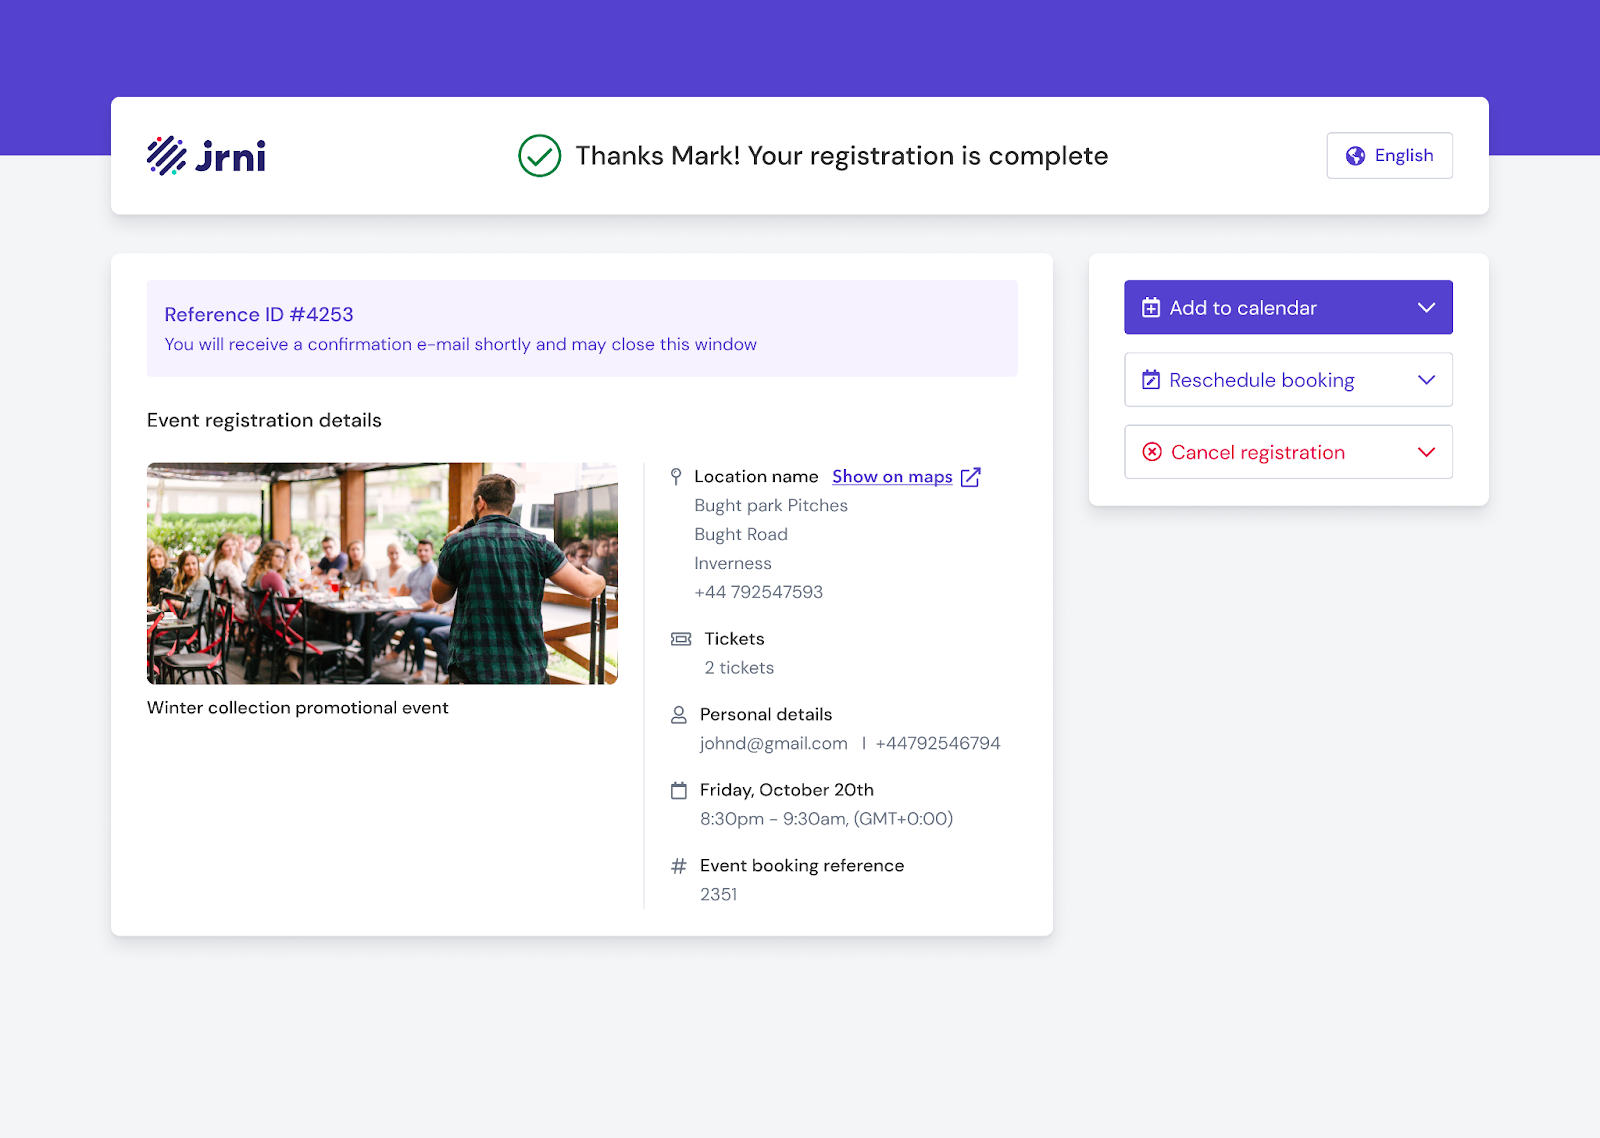Click the calendar icon beside Friday, October 20th

(x=679, y=790)
